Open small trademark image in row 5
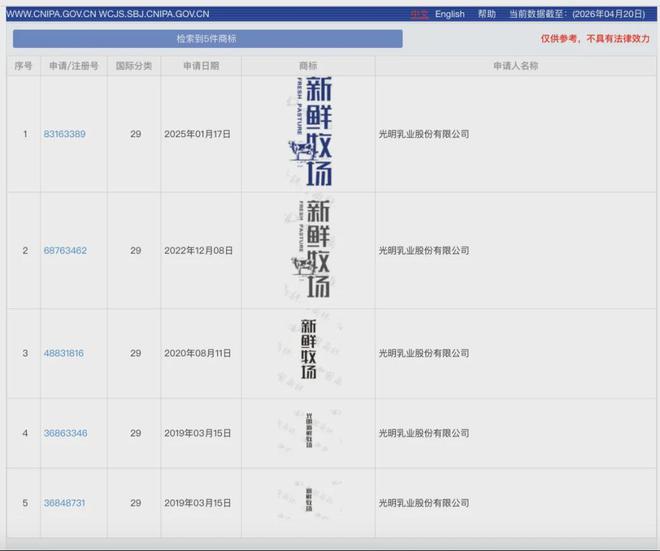This screenshot has width=660, height=551. 309,500
